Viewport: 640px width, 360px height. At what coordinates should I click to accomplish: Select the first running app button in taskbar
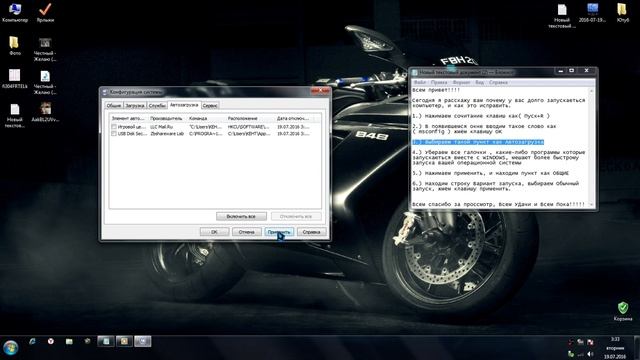click(106, 341)
